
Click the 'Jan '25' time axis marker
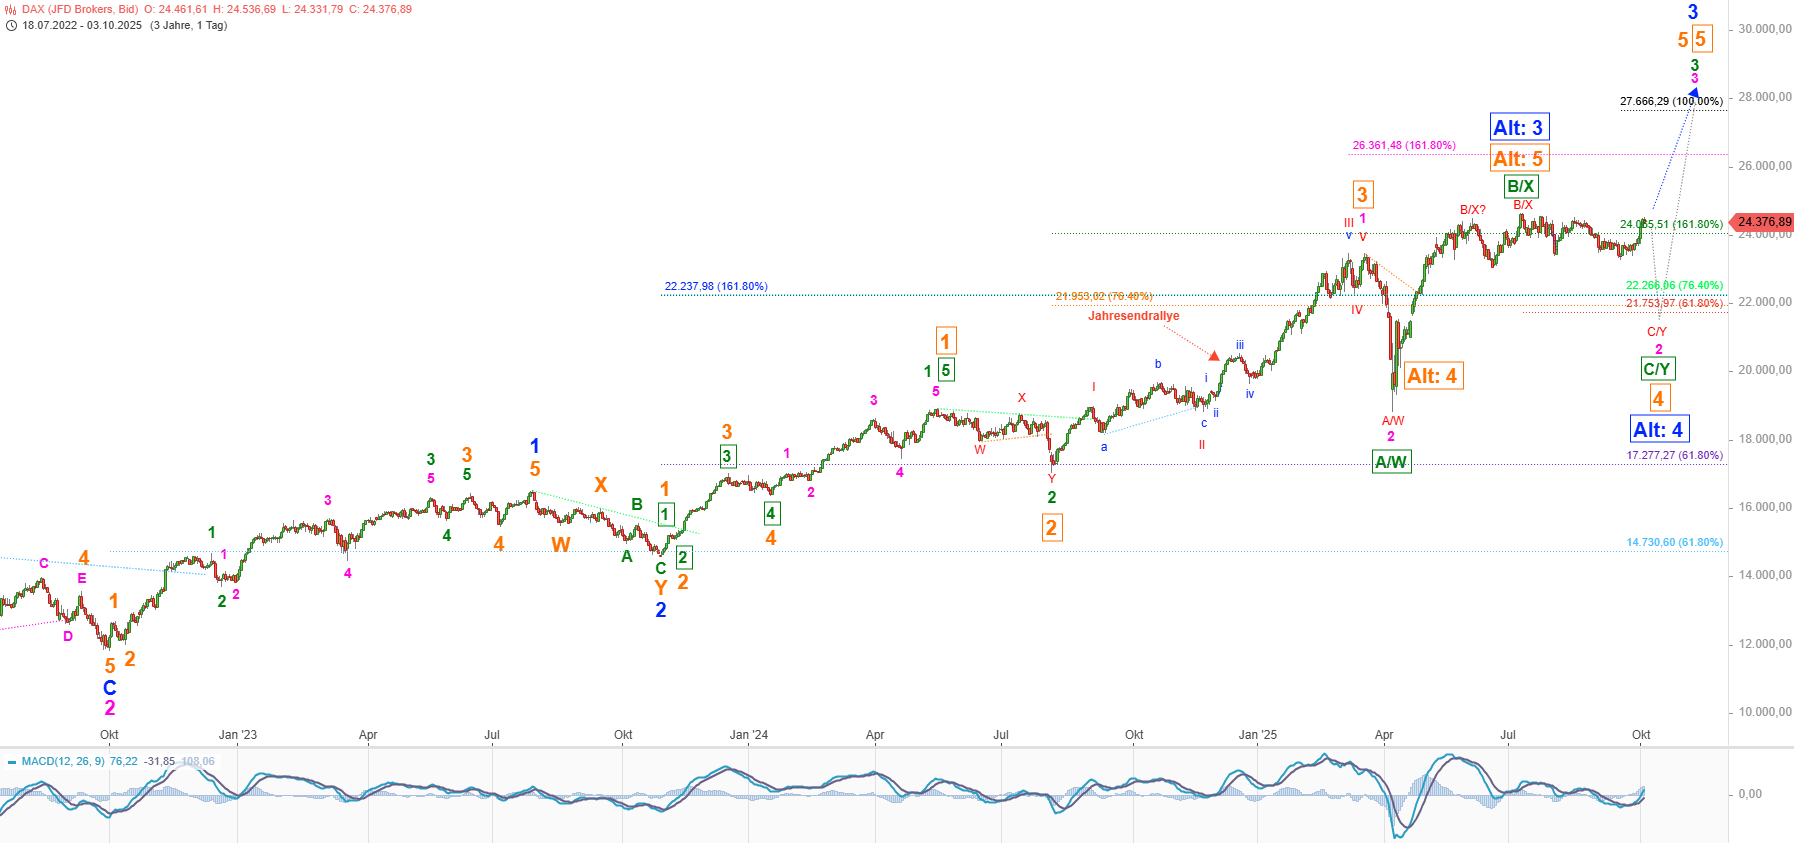pyautogui.click(x=1257, y=735)
